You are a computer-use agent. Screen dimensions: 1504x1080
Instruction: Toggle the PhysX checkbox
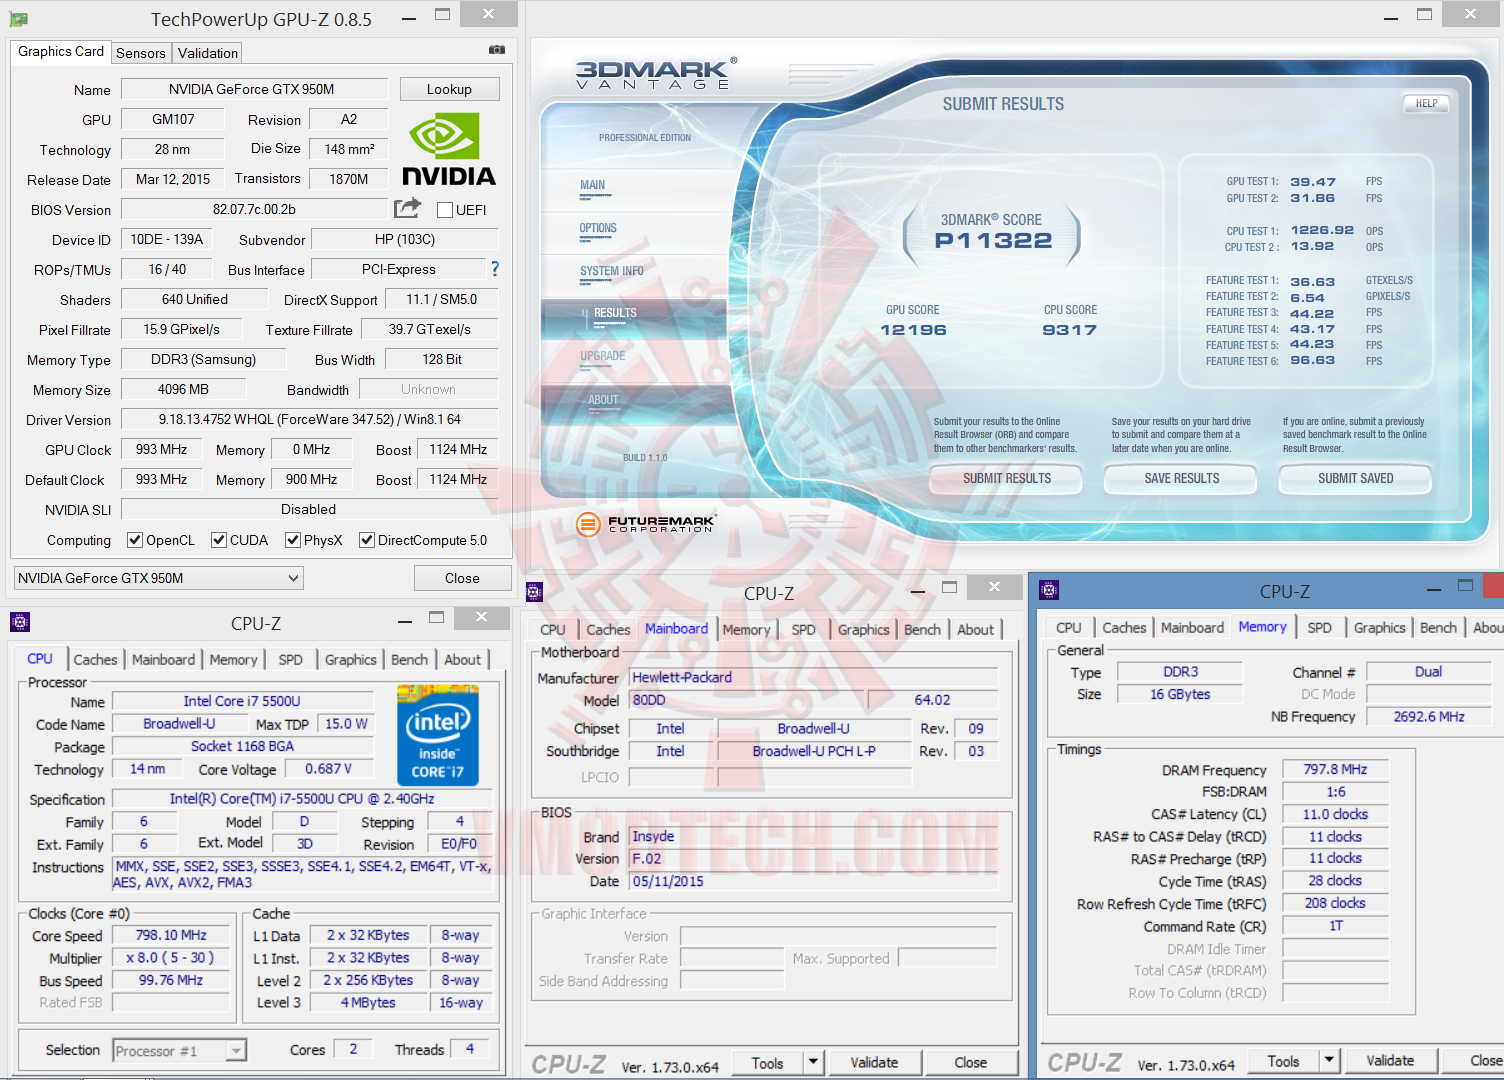click(x=293, y=540)
